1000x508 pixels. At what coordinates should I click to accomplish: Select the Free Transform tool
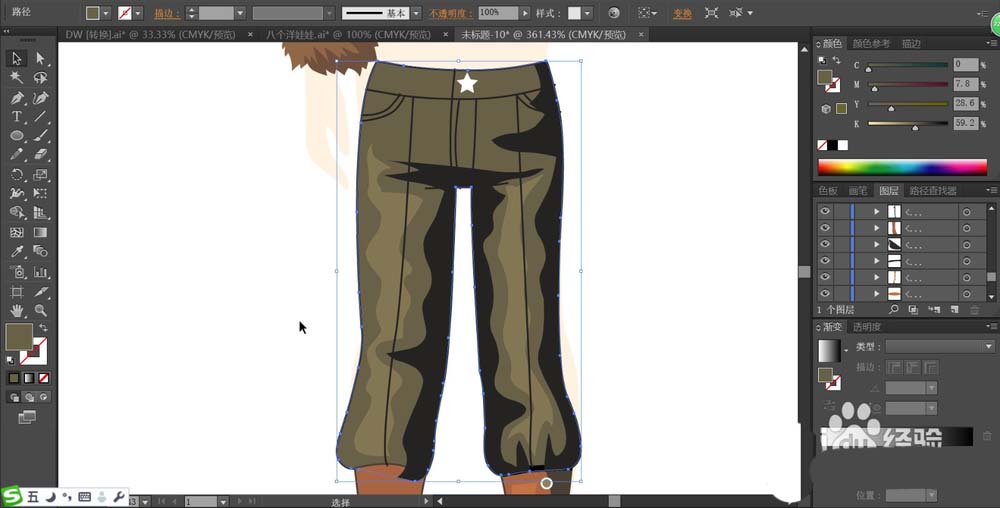coord(41,194)
